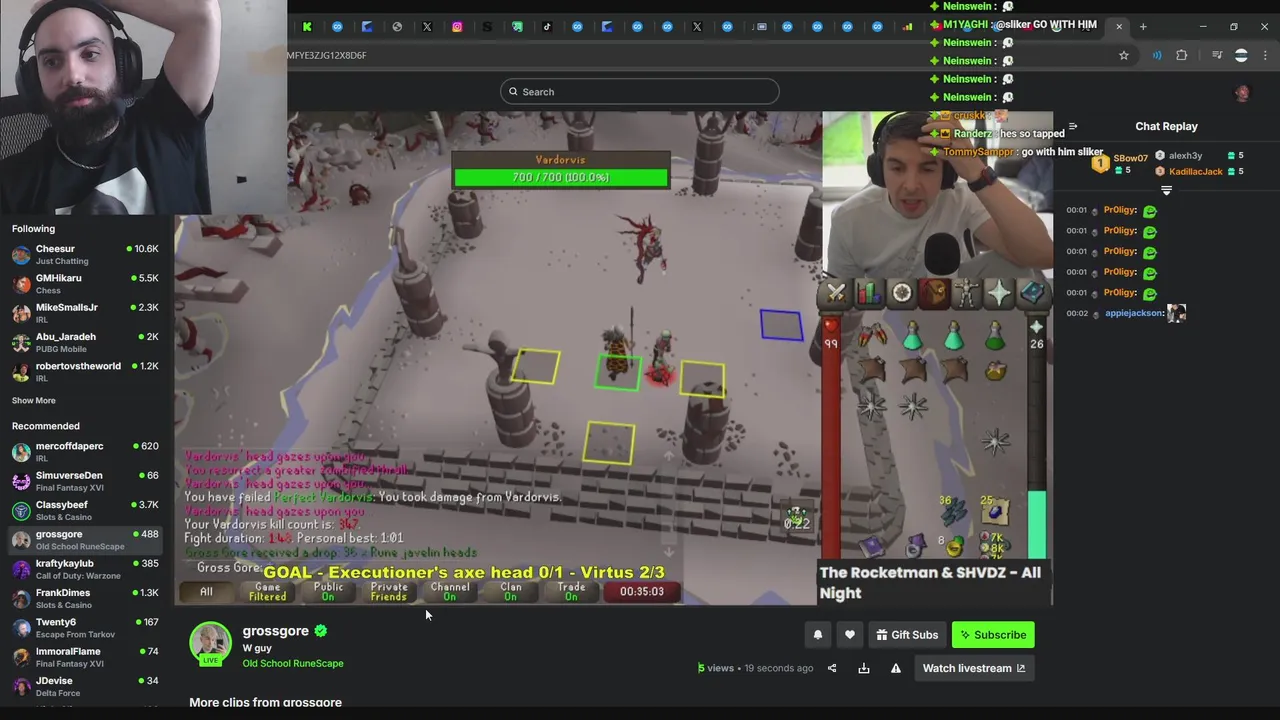Viewport: 1280px width, 720px height.
Task: Switch to the Kick browser tab
Action: click(x=307, y=27)
